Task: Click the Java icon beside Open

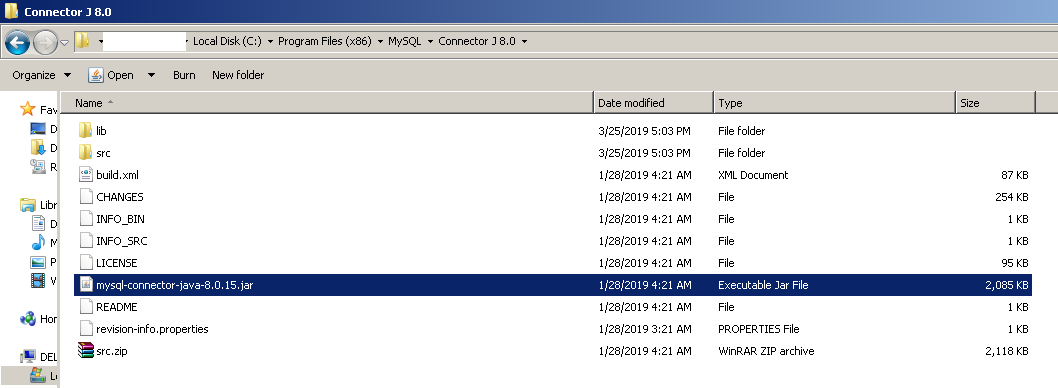Action: 96,75
